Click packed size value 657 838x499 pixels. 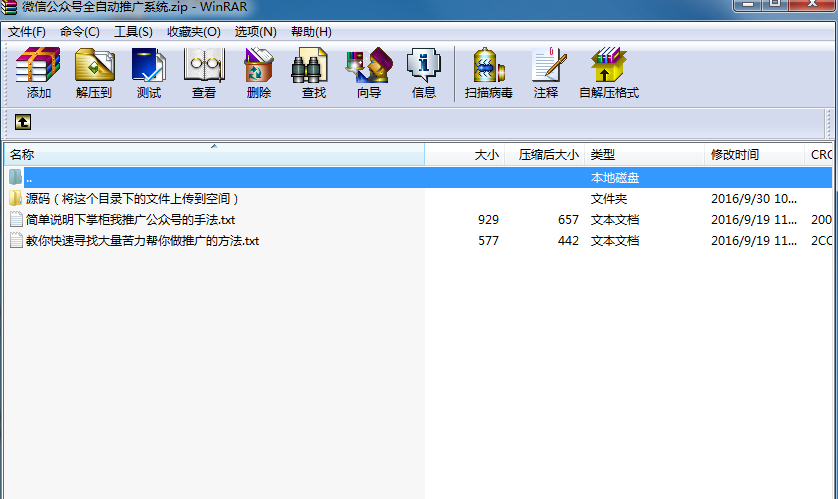(x=568, y=220)
